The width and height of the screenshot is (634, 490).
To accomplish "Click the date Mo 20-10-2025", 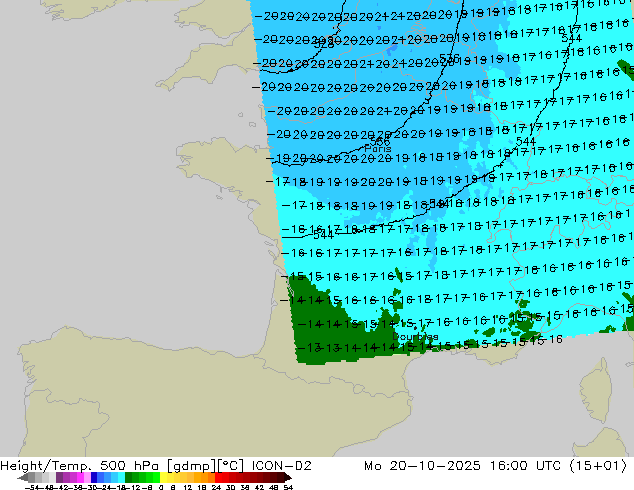I will tap(422, 466).
